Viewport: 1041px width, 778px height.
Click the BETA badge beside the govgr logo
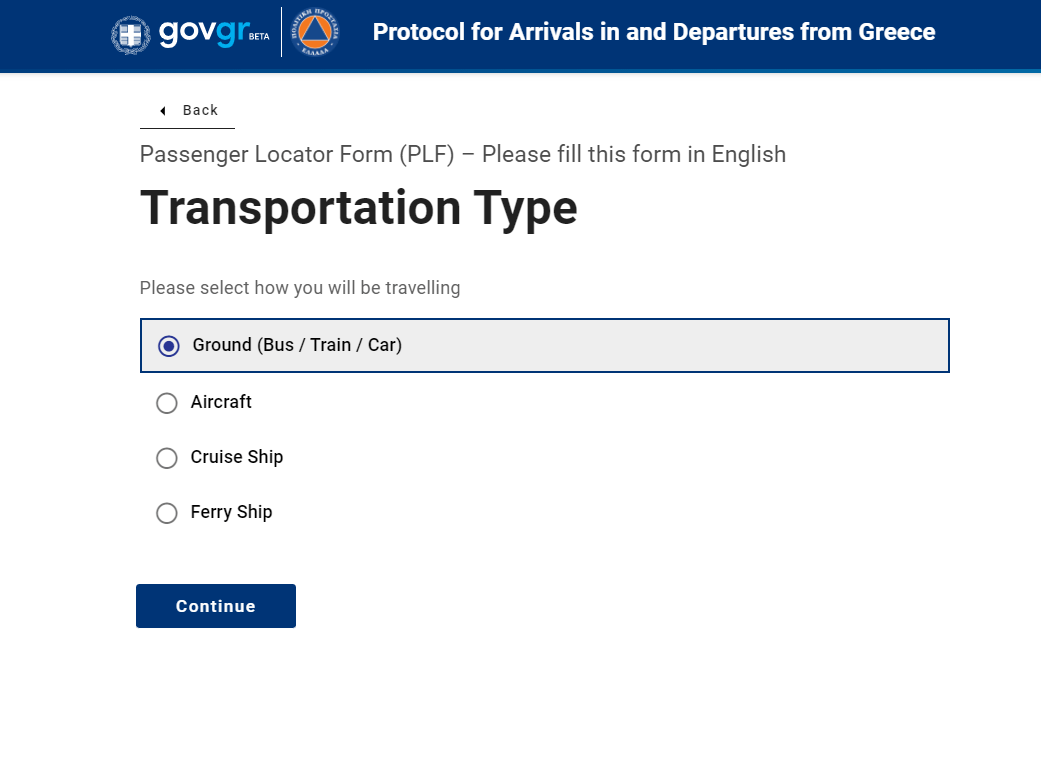(x=260, y=37)
